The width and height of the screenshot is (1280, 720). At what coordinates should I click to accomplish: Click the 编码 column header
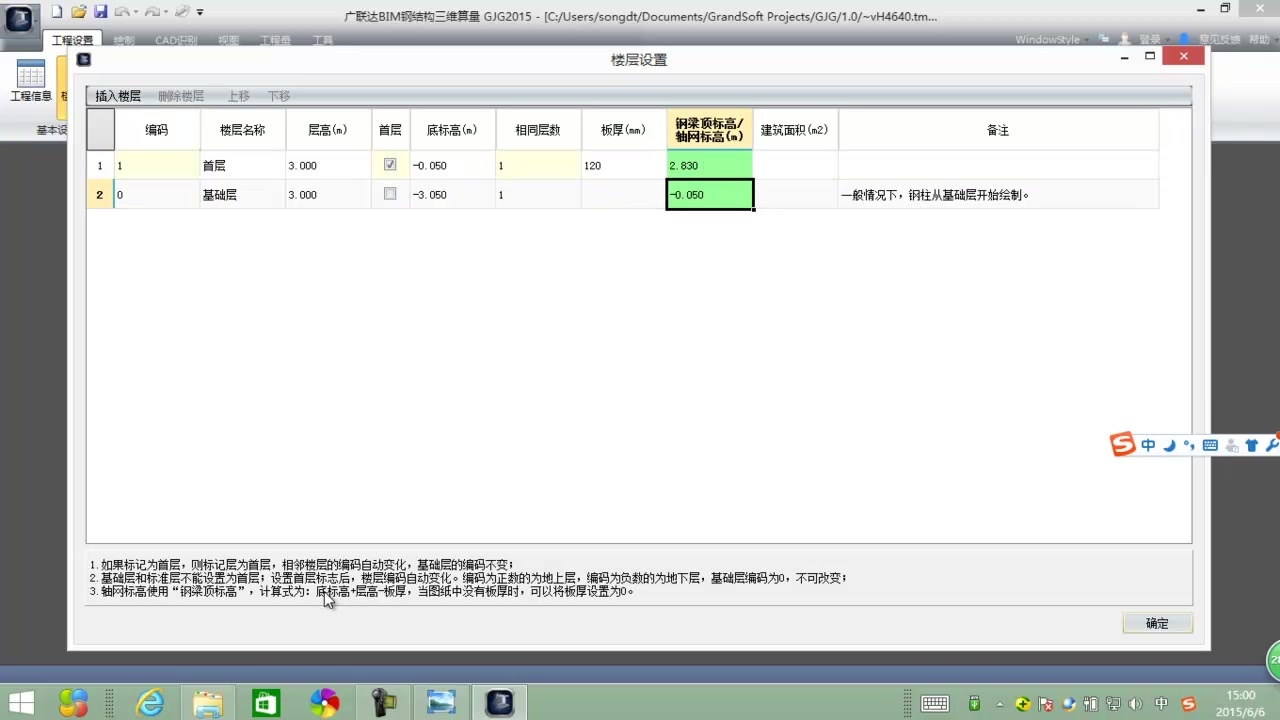coord(157,130)
